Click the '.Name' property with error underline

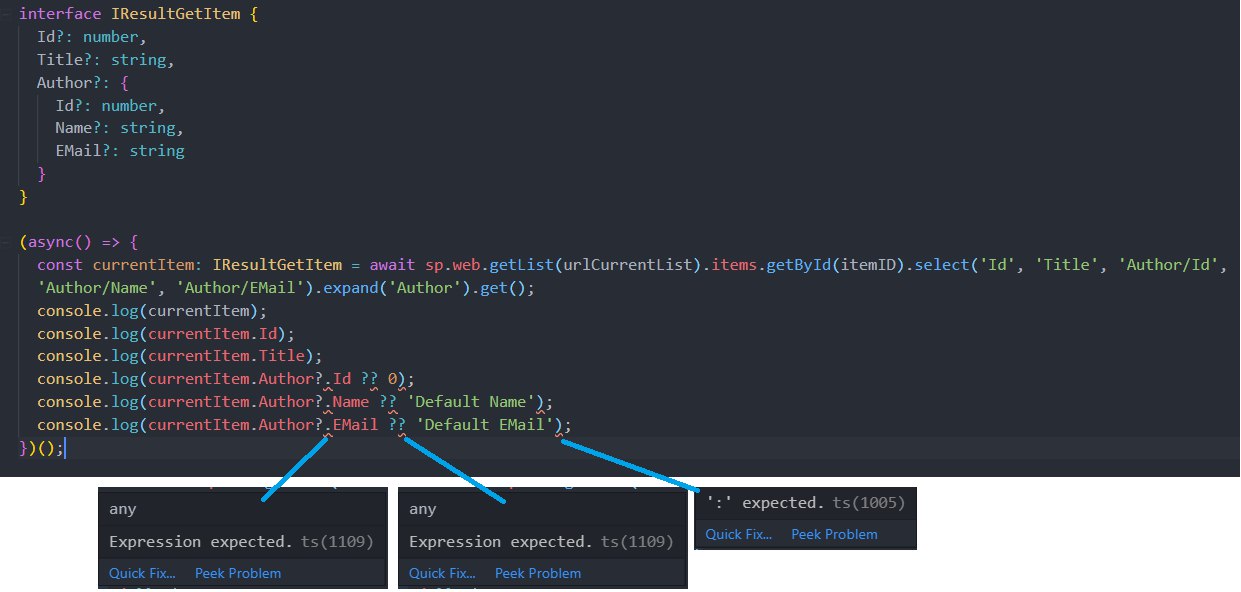347,403
